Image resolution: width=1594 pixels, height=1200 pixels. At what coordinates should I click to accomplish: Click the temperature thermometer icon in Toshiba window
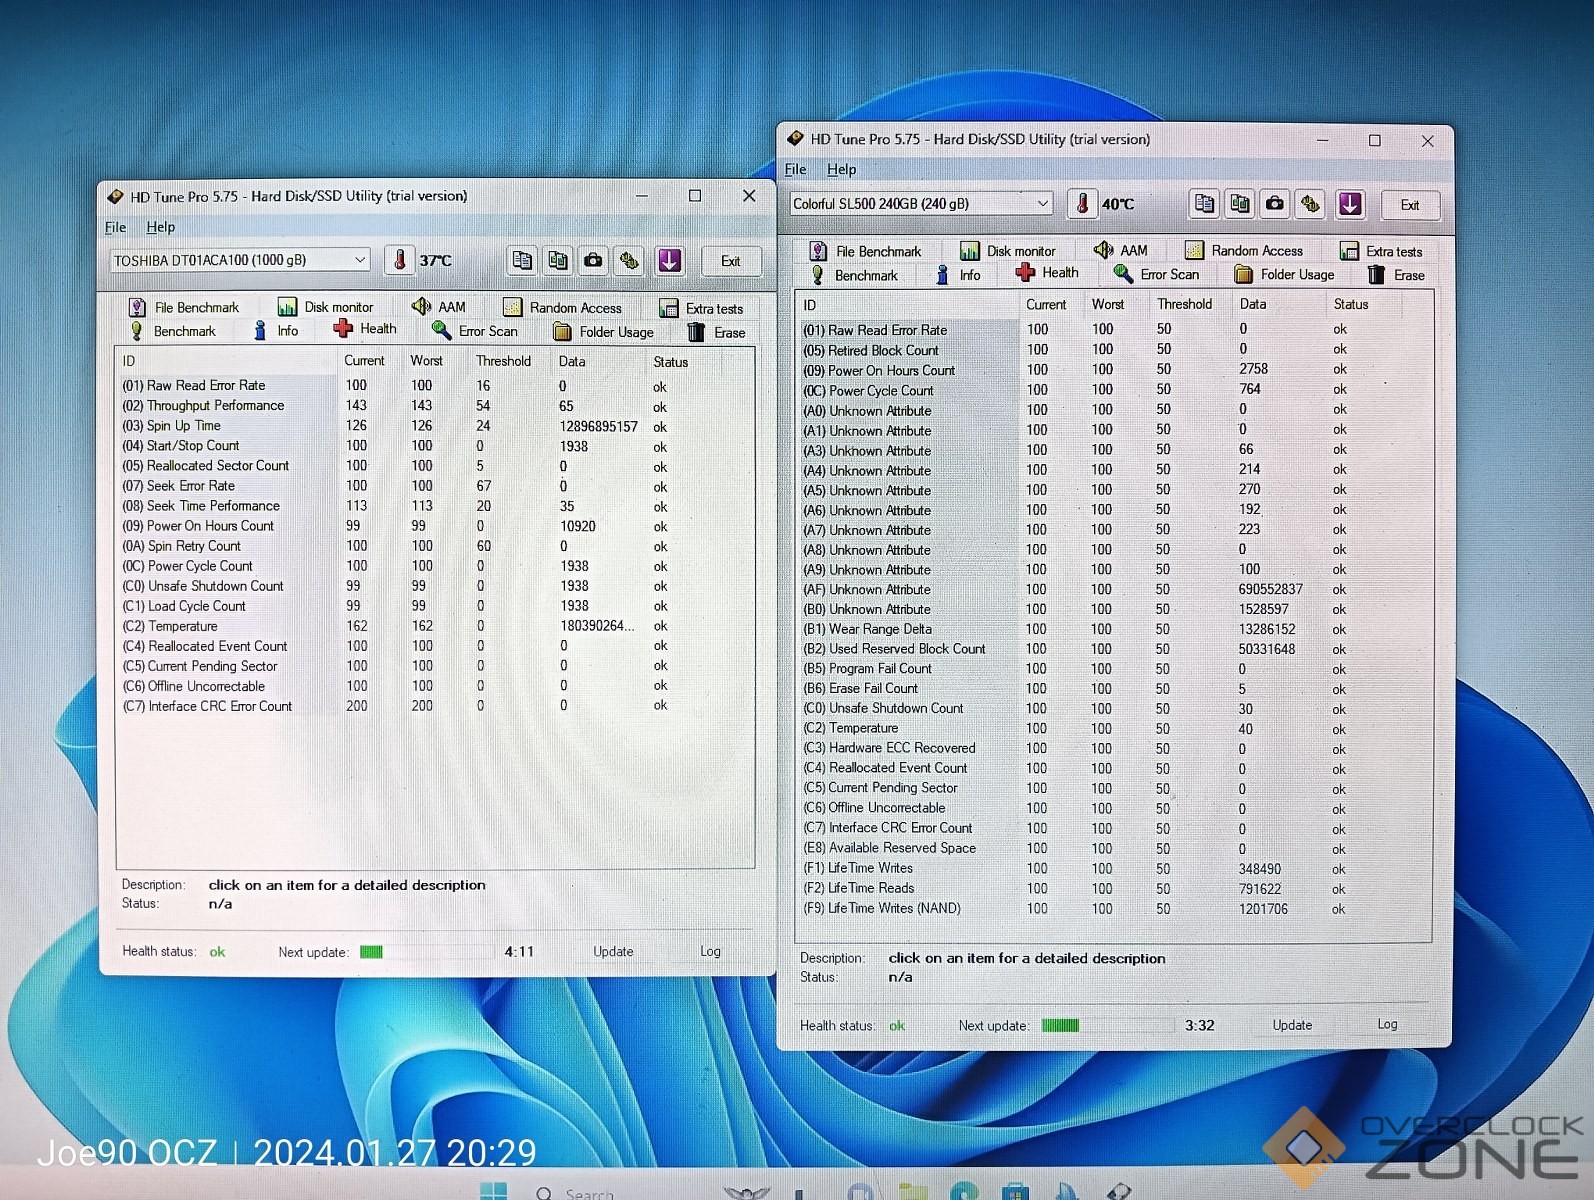tap(400, 261)
